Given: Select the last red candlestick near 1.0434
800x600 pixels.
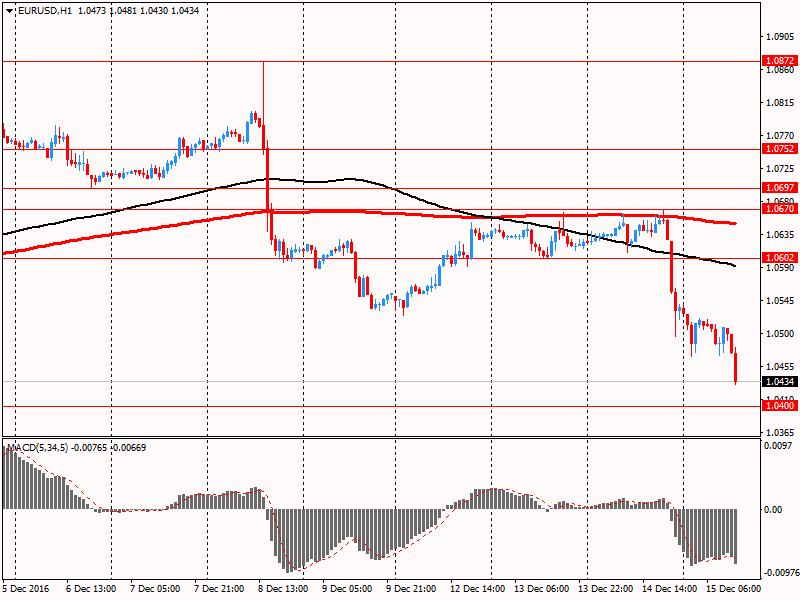Looking at the screenshot, I should (736, 366).
